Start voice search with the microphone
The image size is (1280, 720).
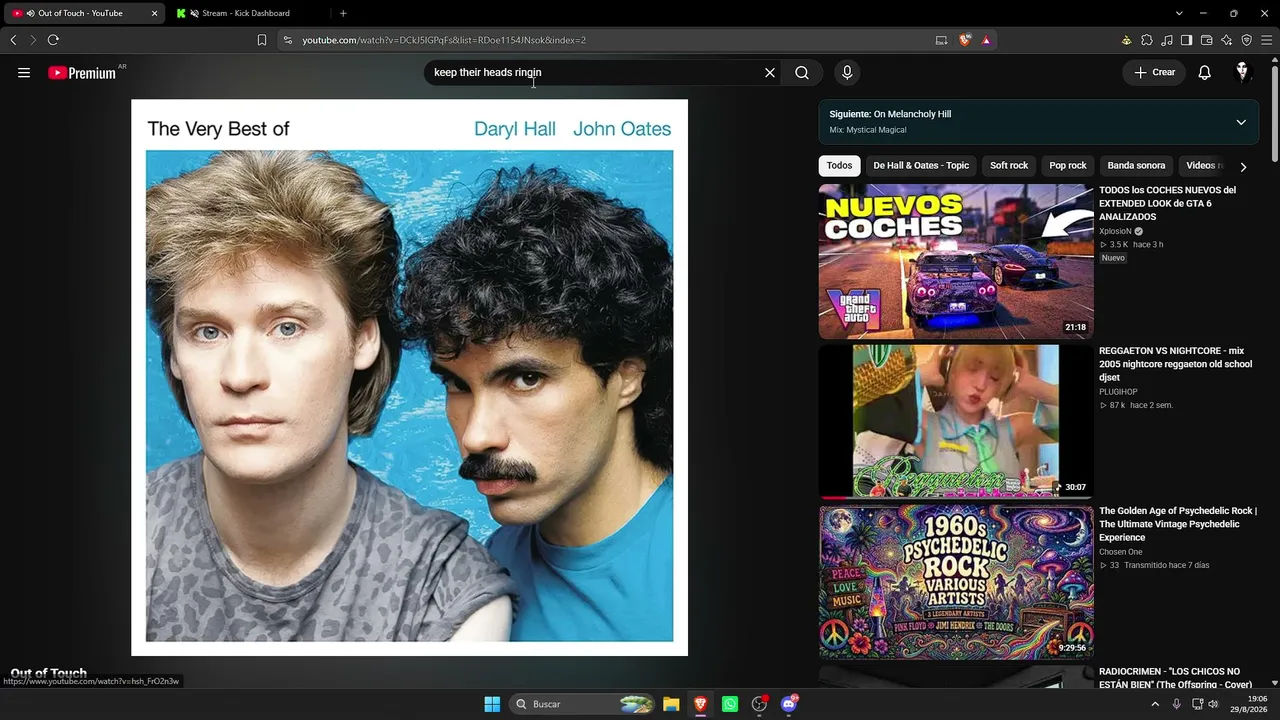[847, 72]
